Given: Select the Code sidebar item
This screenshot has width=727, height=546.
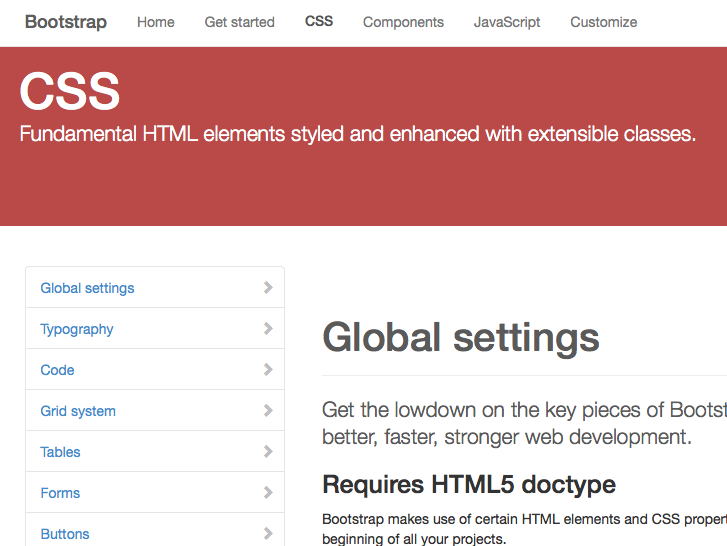Looking at the screenshot, I should point(57,370).
